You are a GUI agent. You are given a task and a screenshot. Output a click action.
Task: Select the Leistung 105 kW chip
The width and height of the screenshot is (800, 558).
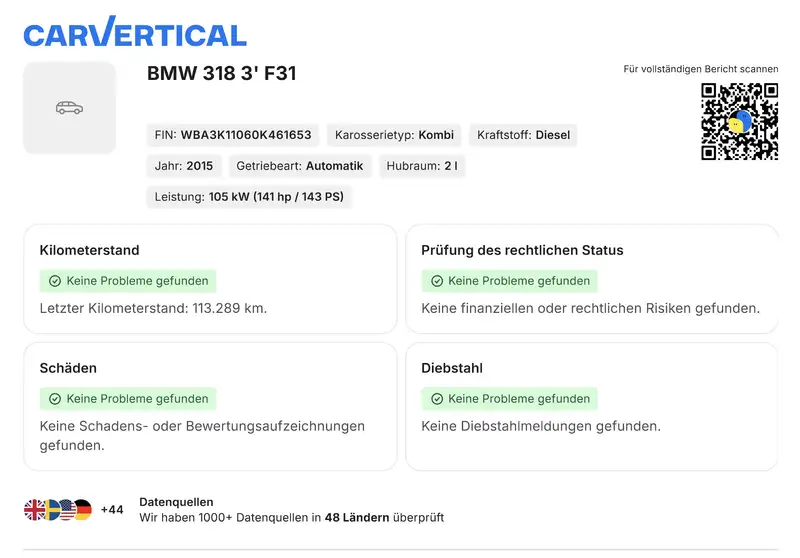[x=249, y=197]
